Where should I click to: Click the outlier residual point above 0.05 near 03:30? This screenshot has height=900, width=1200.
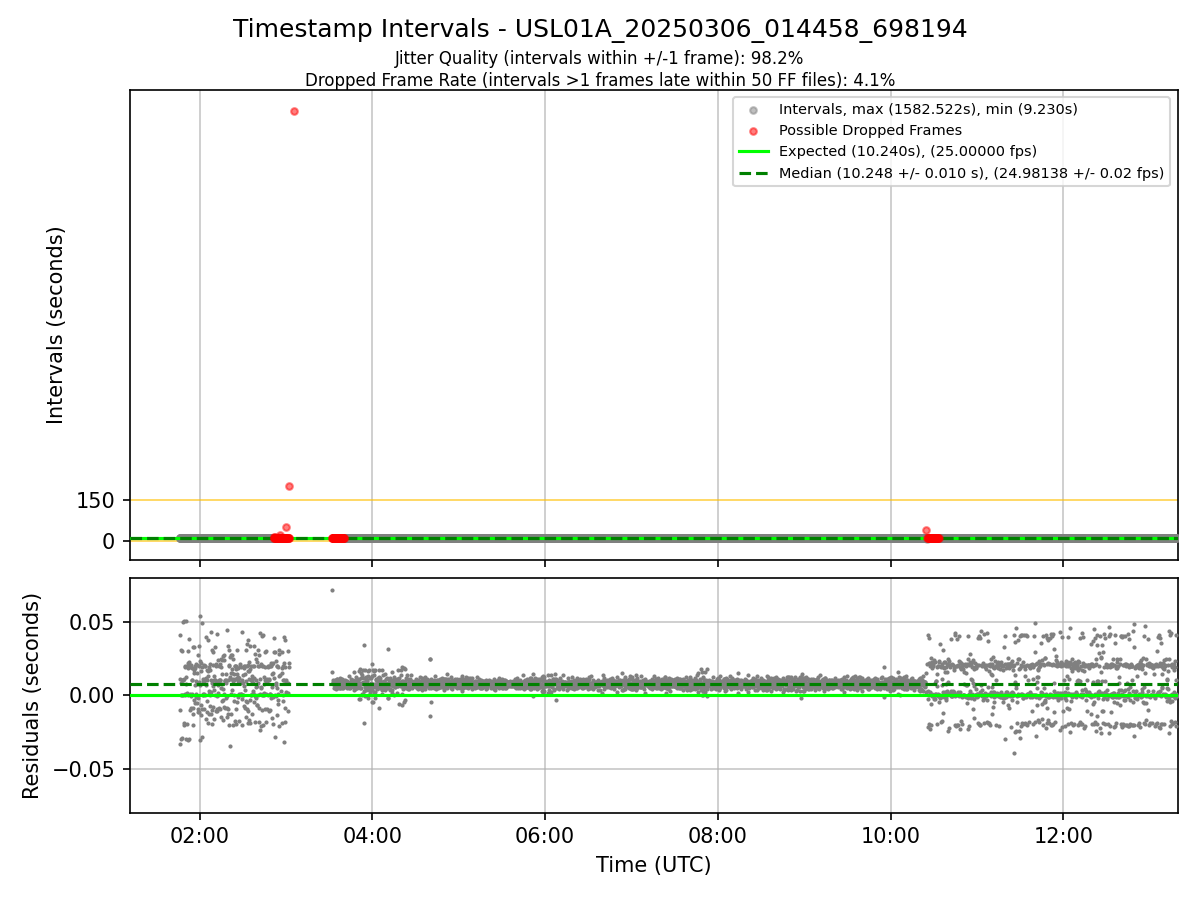(332, 590)
